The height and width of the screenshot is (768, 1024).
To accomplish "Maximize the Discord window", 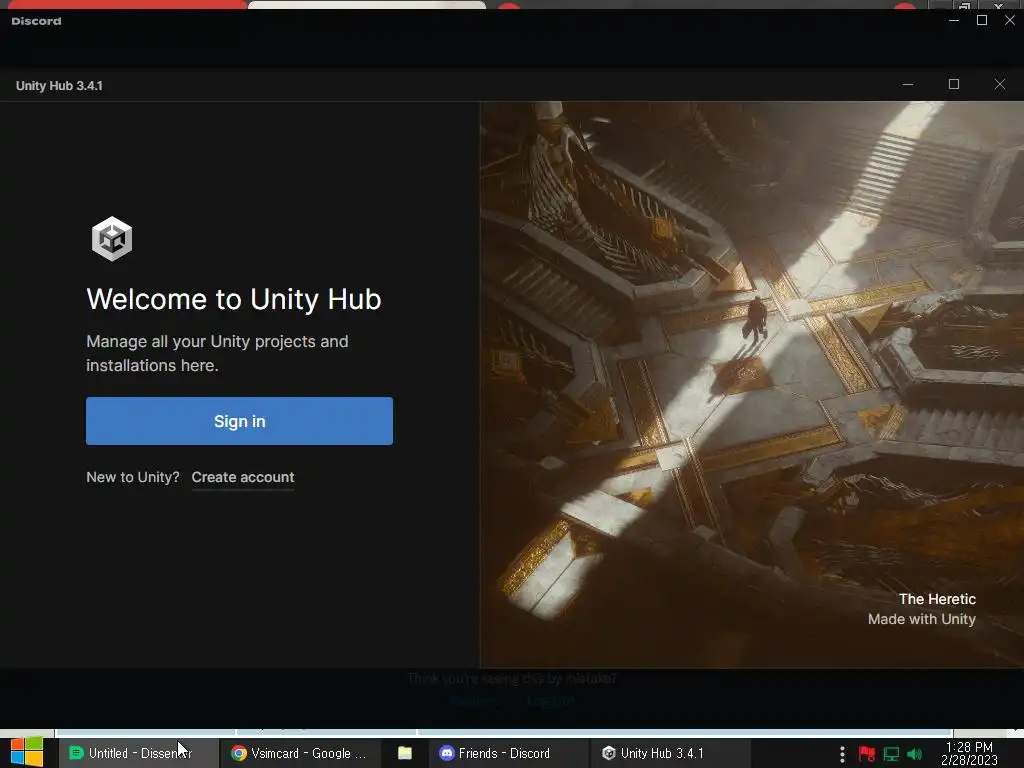I will [982, 20].
